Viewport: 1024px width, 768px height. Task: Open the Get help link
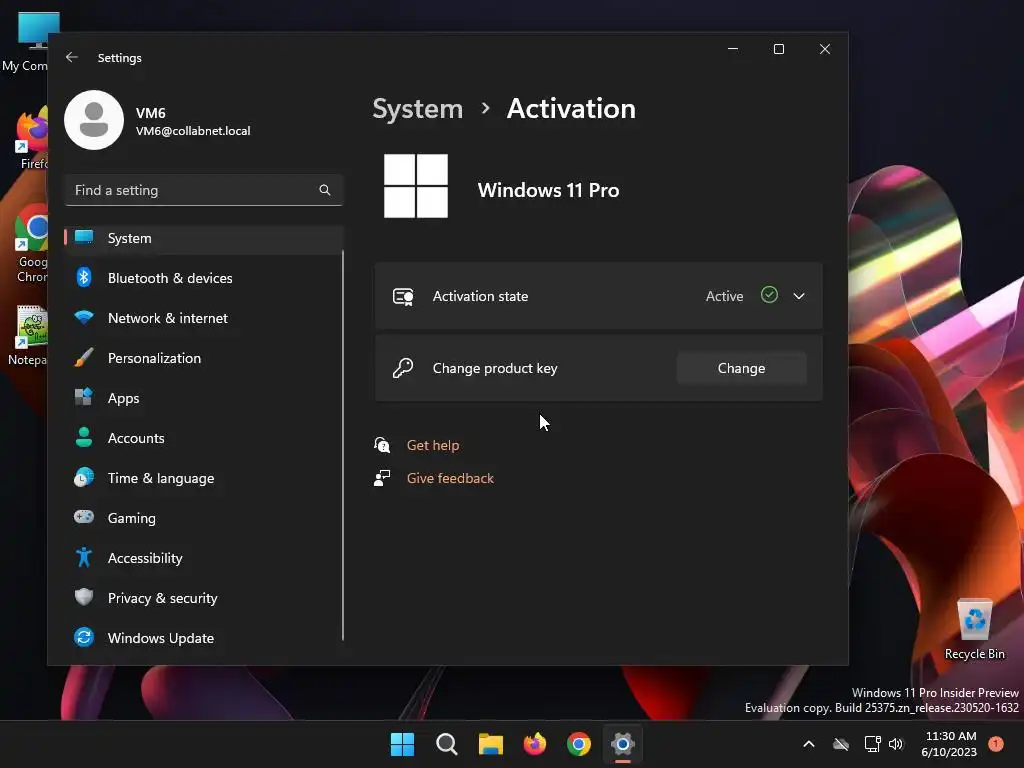point(433,445)
